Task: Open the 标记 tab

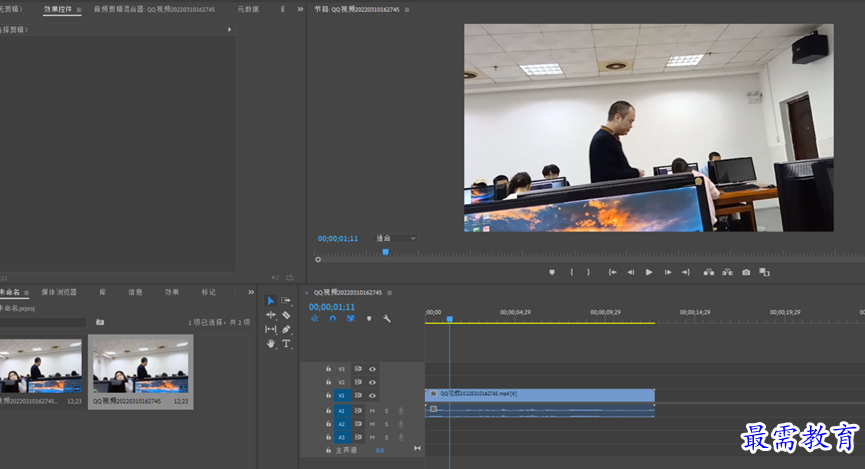Action: (x=209, y=292)
